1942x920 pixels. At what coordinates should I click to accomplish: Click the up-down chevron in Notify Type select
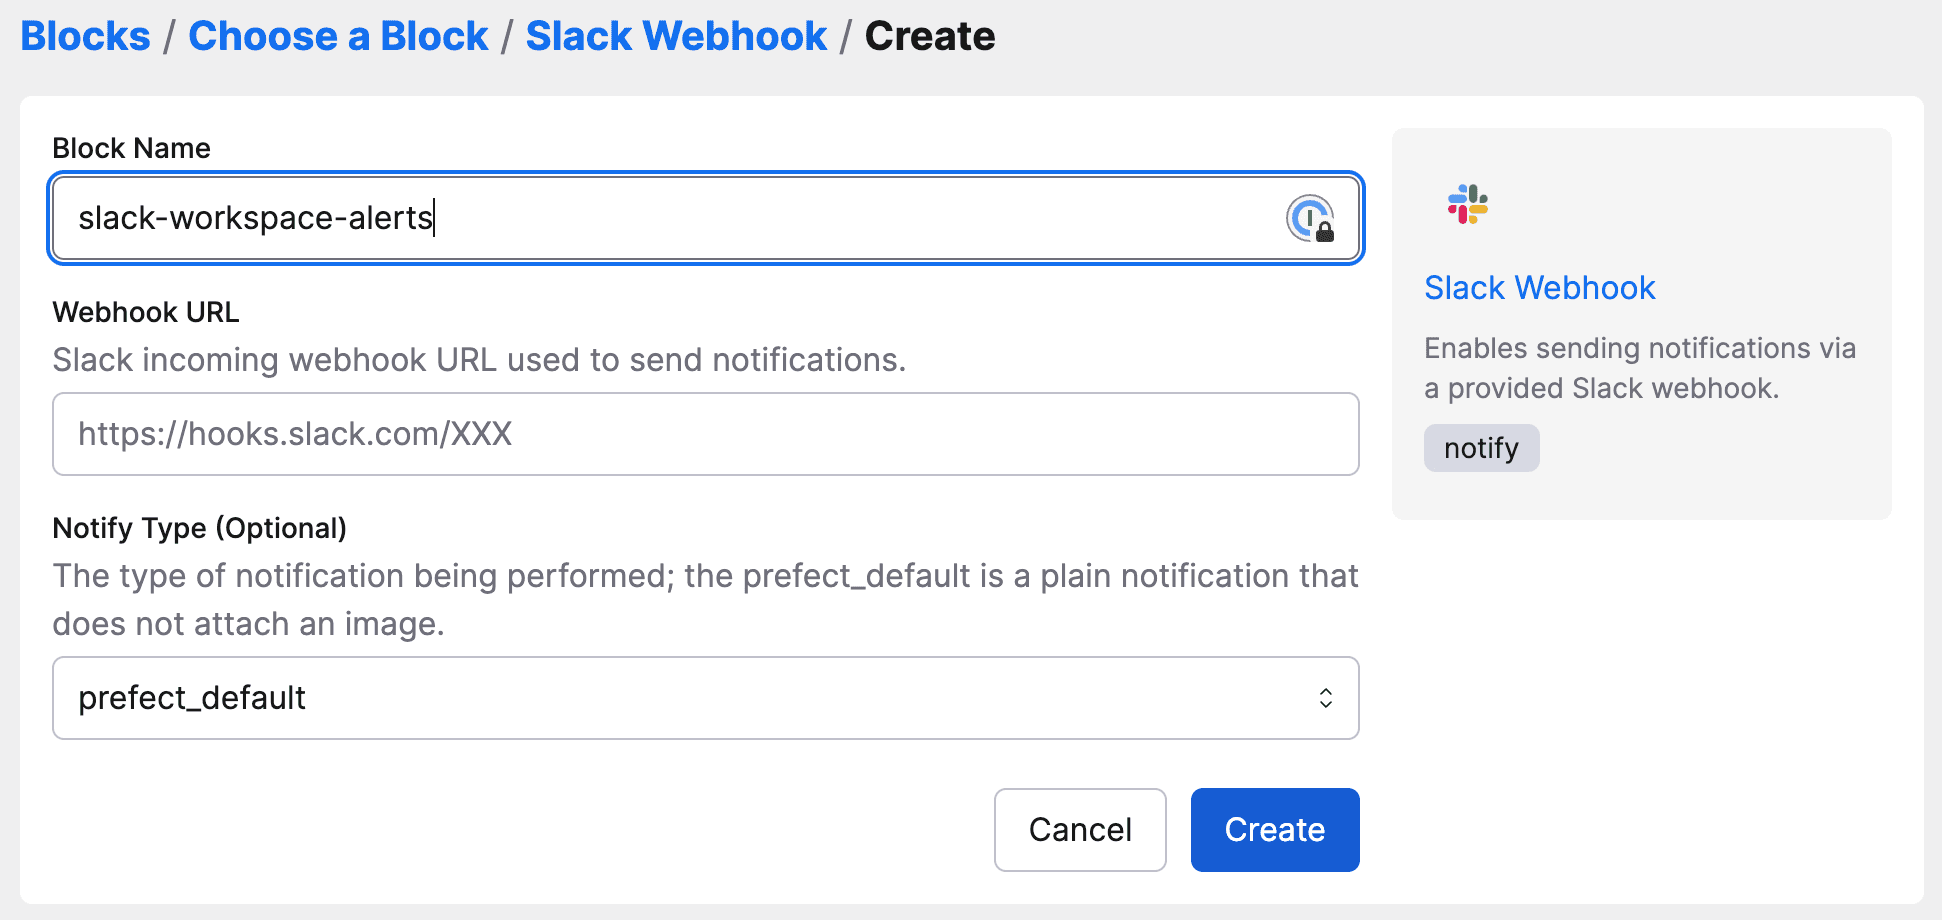tap(1325, 698)
